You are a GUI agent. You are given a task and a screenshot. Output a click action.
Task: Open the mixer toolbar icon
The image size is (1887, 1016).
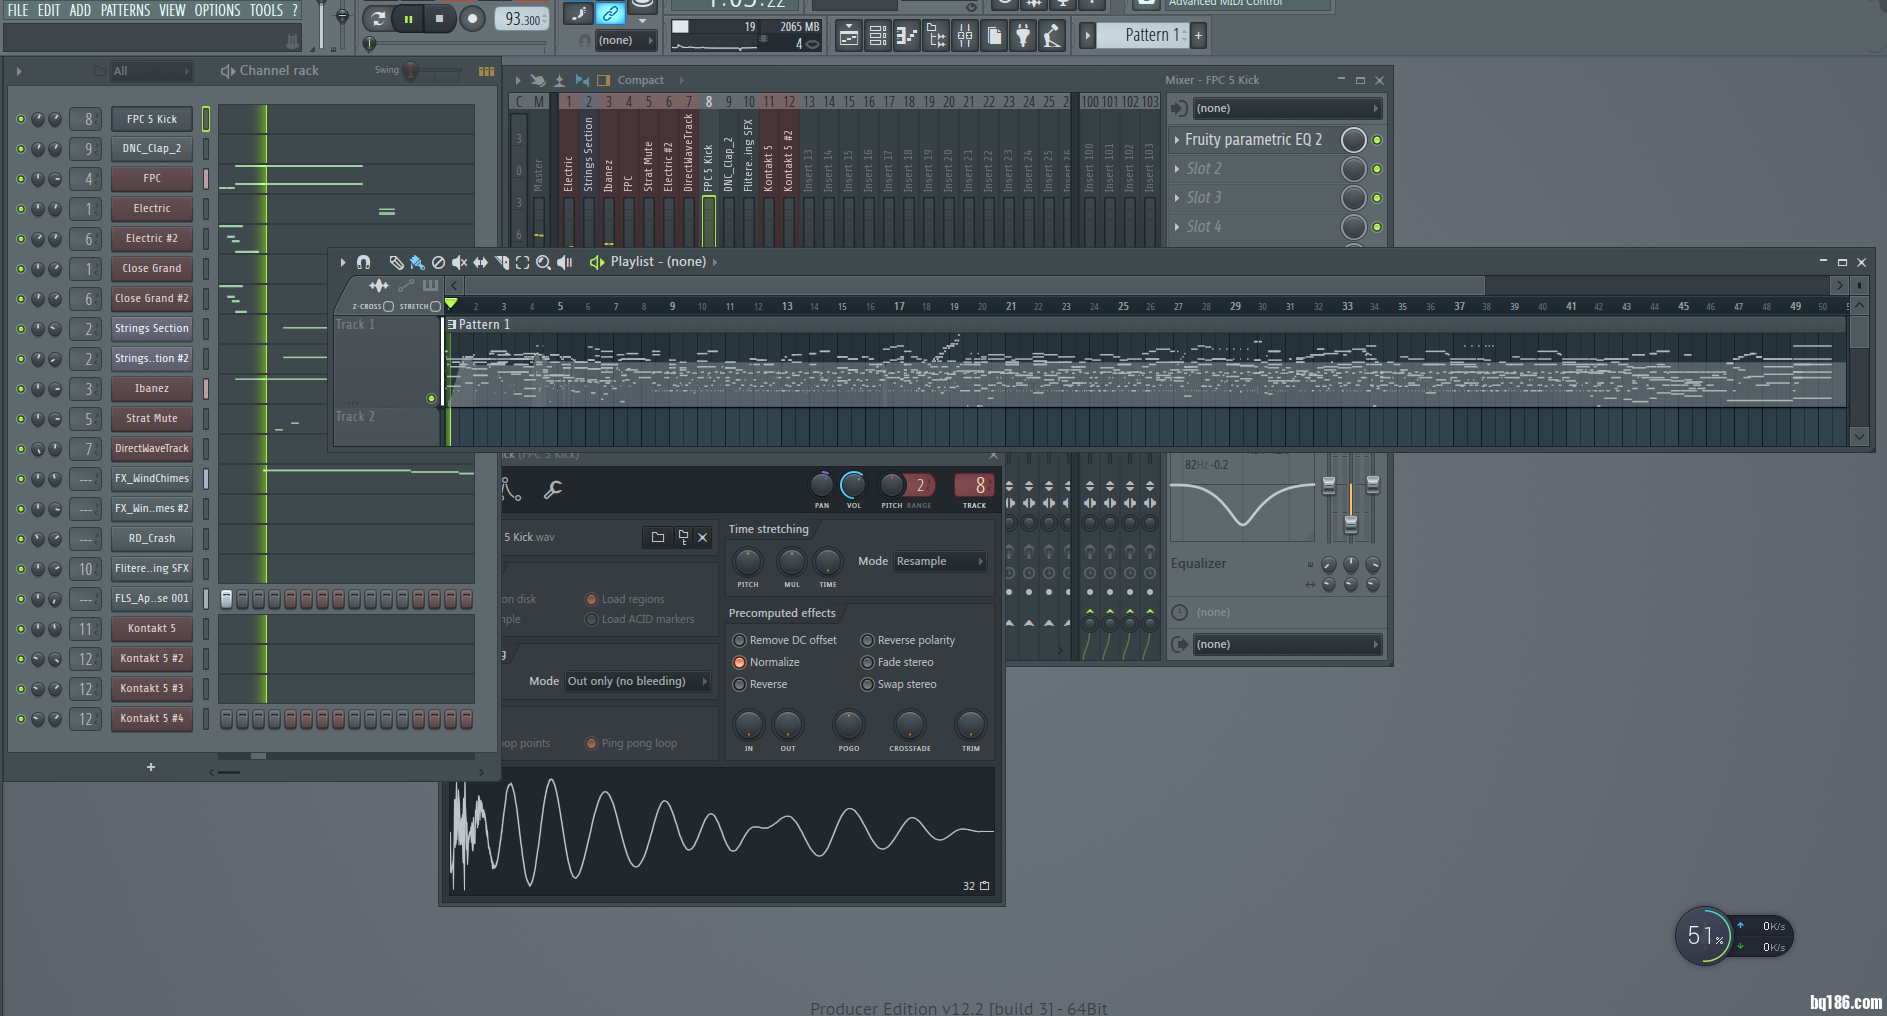(965, 37)
